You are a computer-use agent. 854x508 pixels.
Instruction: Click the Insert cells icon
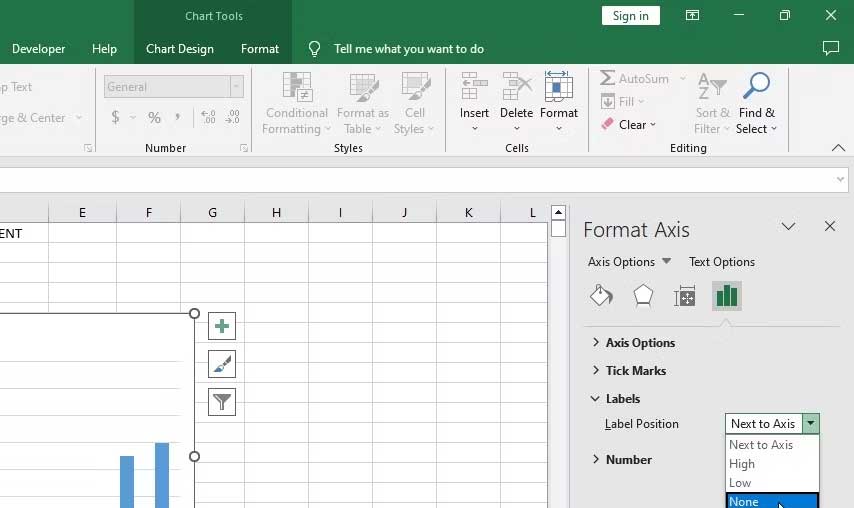(474, 88)
